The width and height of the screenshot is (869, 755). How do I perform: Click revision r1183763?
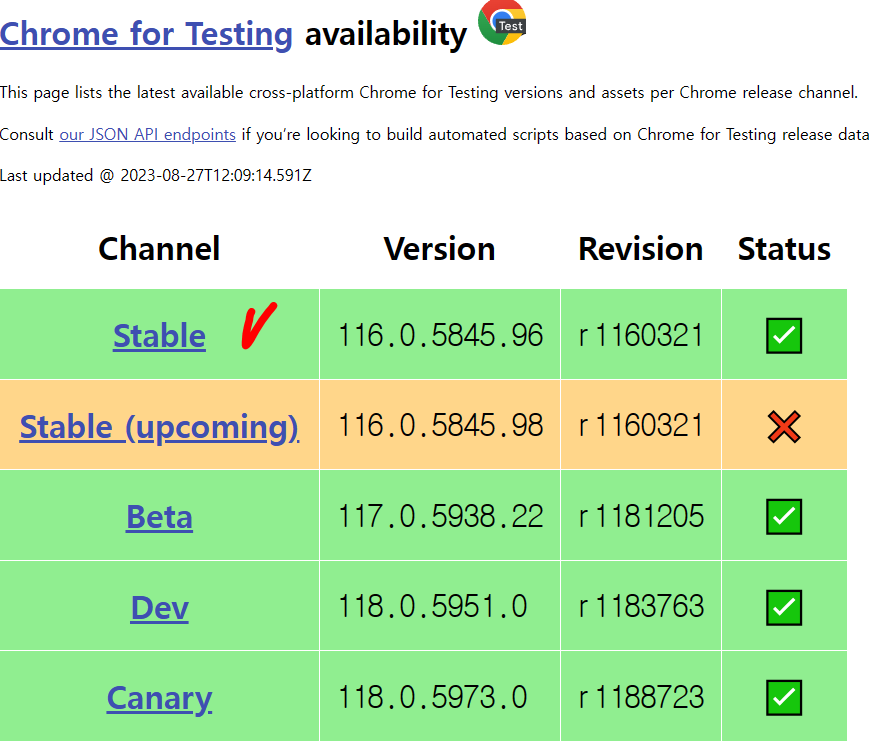[x=641, y=606]
